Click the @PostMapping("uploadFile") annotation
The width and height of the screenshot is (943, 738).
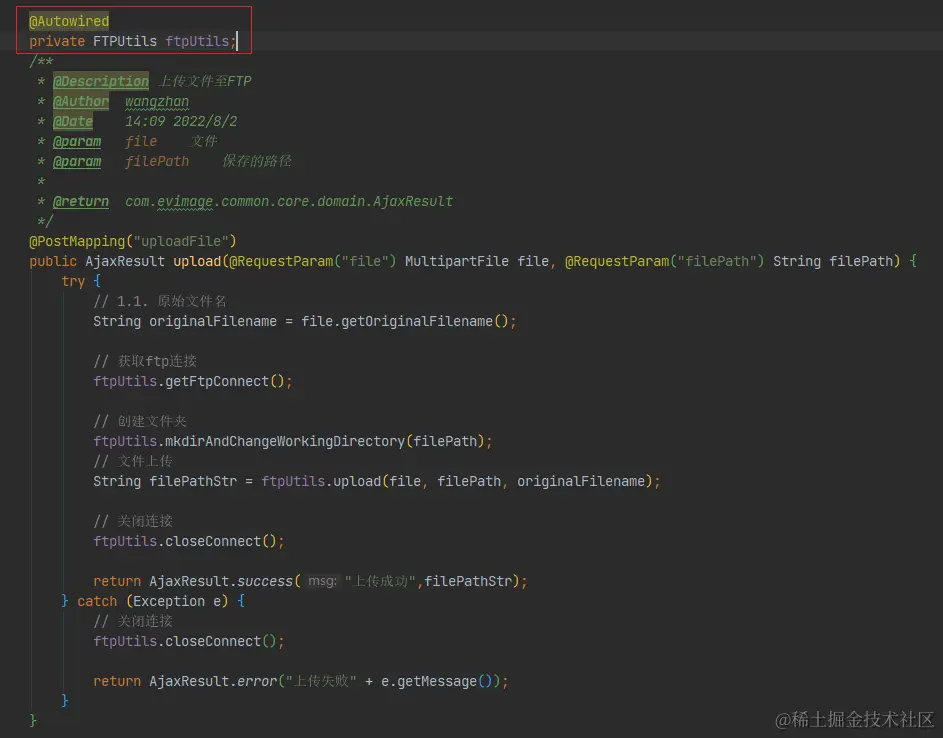[133, 241]
